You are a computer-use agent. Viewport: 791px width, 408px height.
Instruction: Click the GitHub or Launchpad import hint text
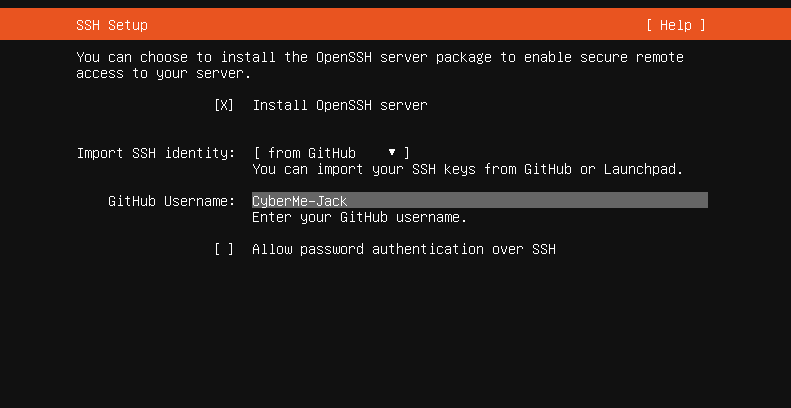point(467,169)
